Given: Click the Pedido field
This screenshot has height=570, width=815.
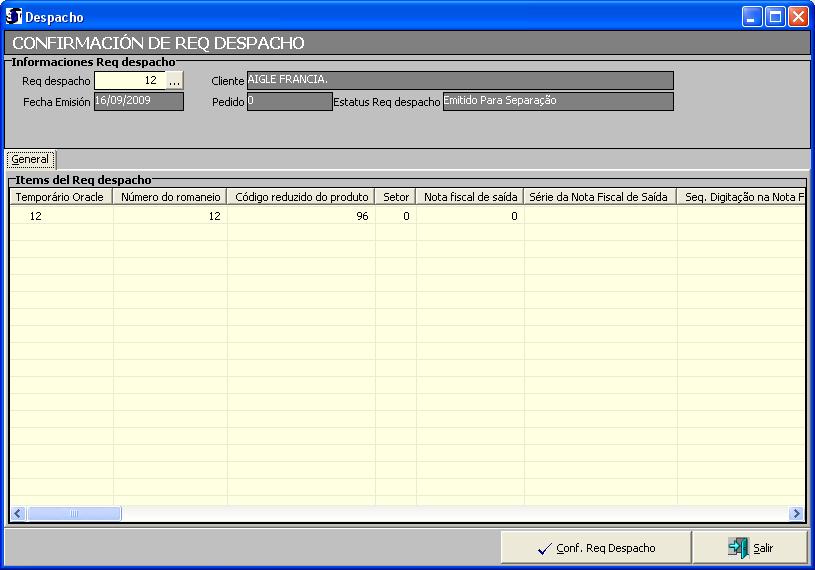Looking at the screenshot, I should coord(289,101).
